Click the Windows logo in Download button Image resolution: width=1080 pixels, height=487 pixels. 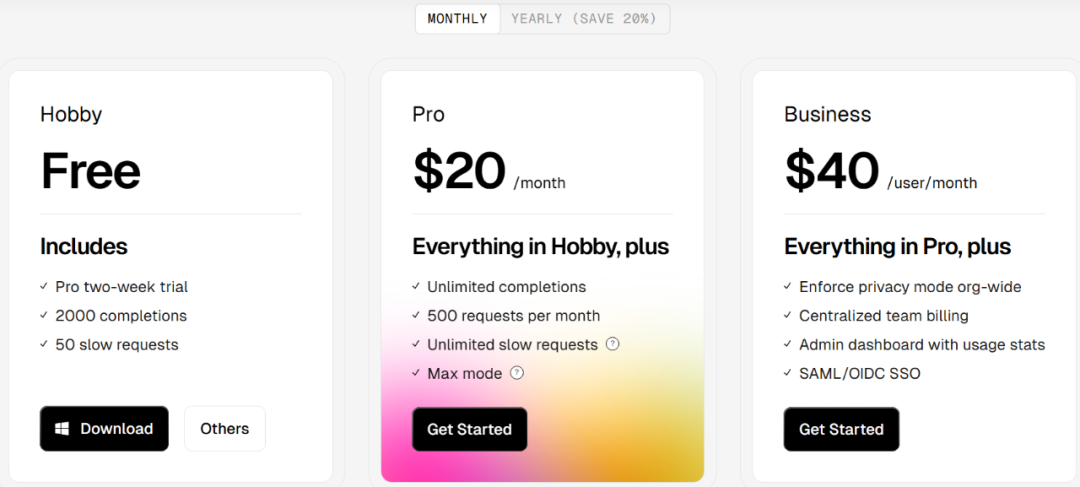(x=62, y=428)
